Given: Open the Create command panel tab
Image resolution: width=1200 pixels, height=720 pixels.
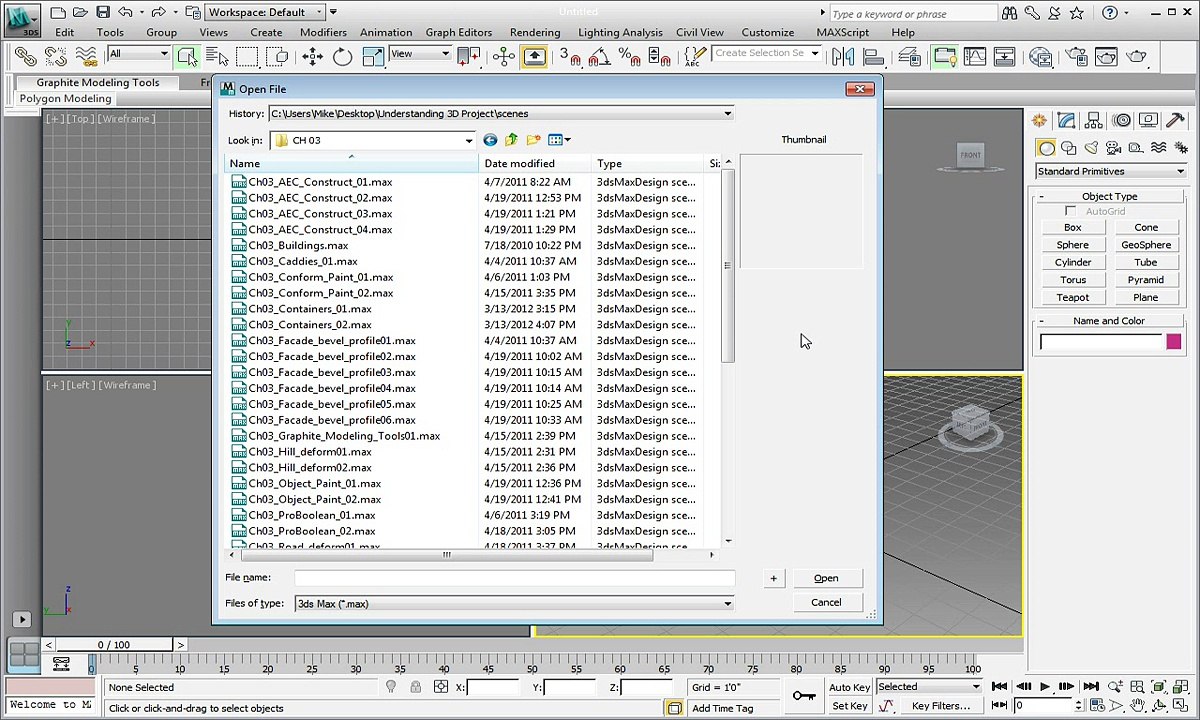Looking at the screenshot, I should click(1040, 121).
